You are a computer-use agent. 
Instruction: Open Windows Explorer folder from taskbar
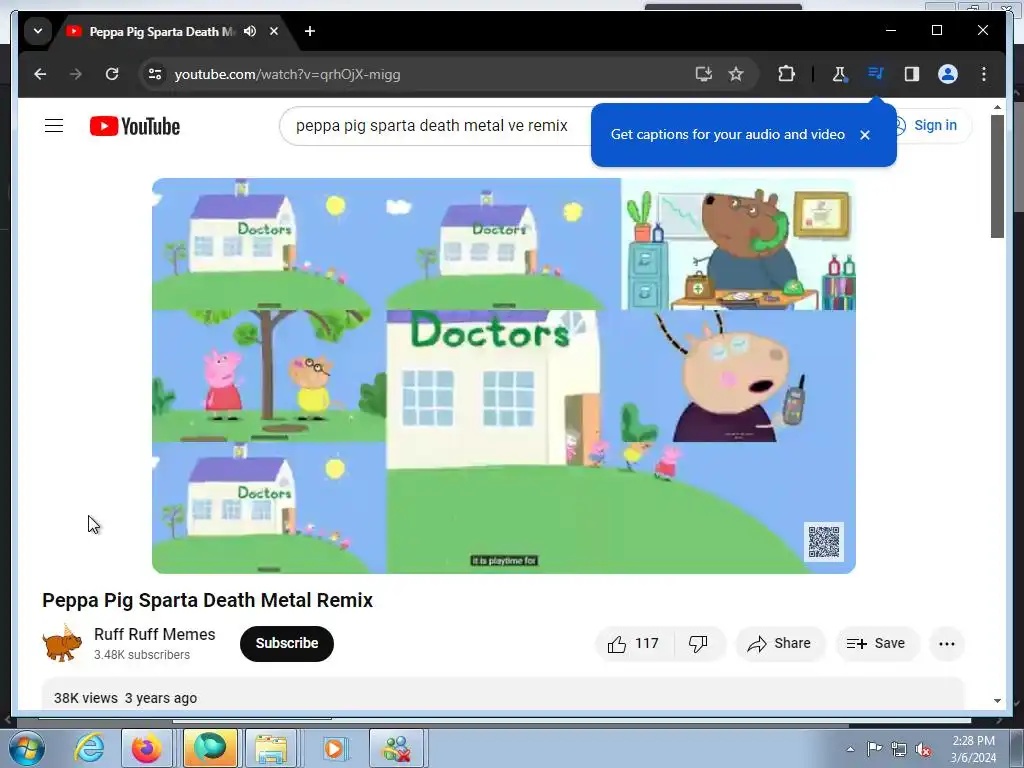point(272,748)
